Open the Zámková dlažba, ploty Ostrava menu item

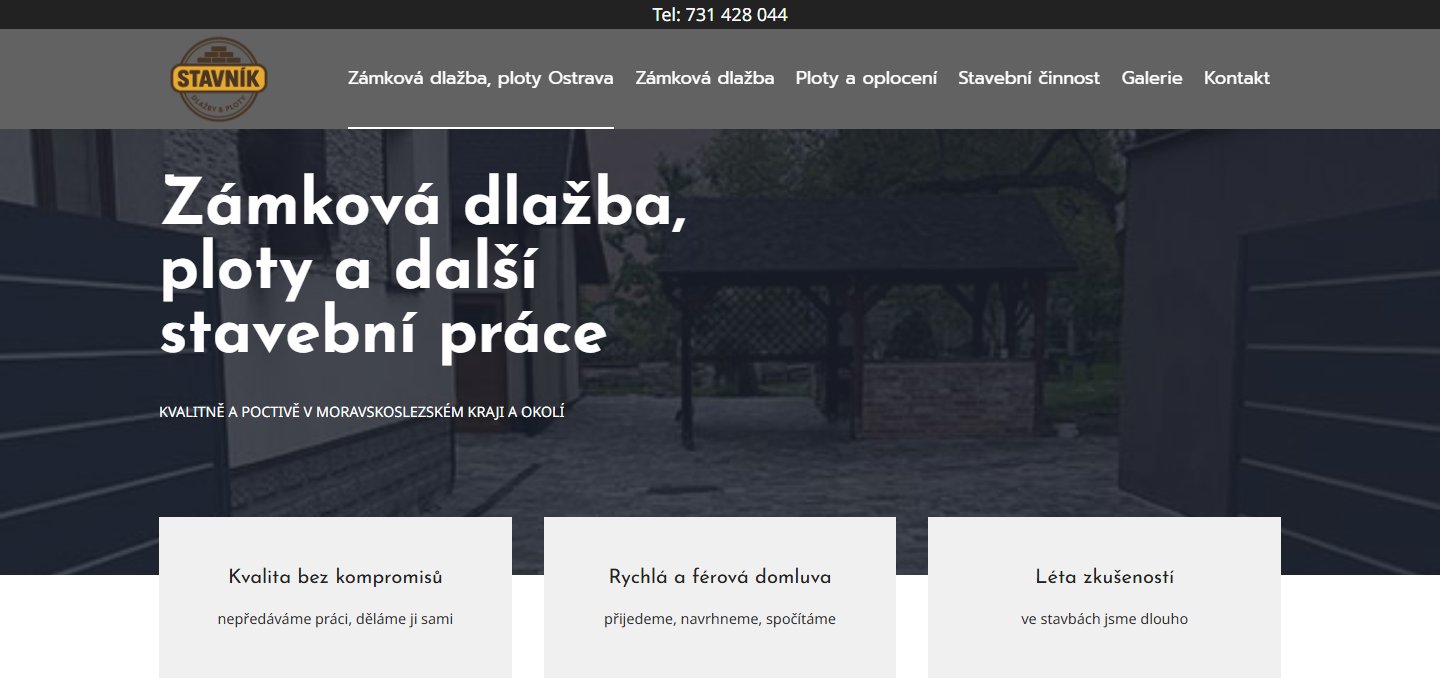(481, 78)
